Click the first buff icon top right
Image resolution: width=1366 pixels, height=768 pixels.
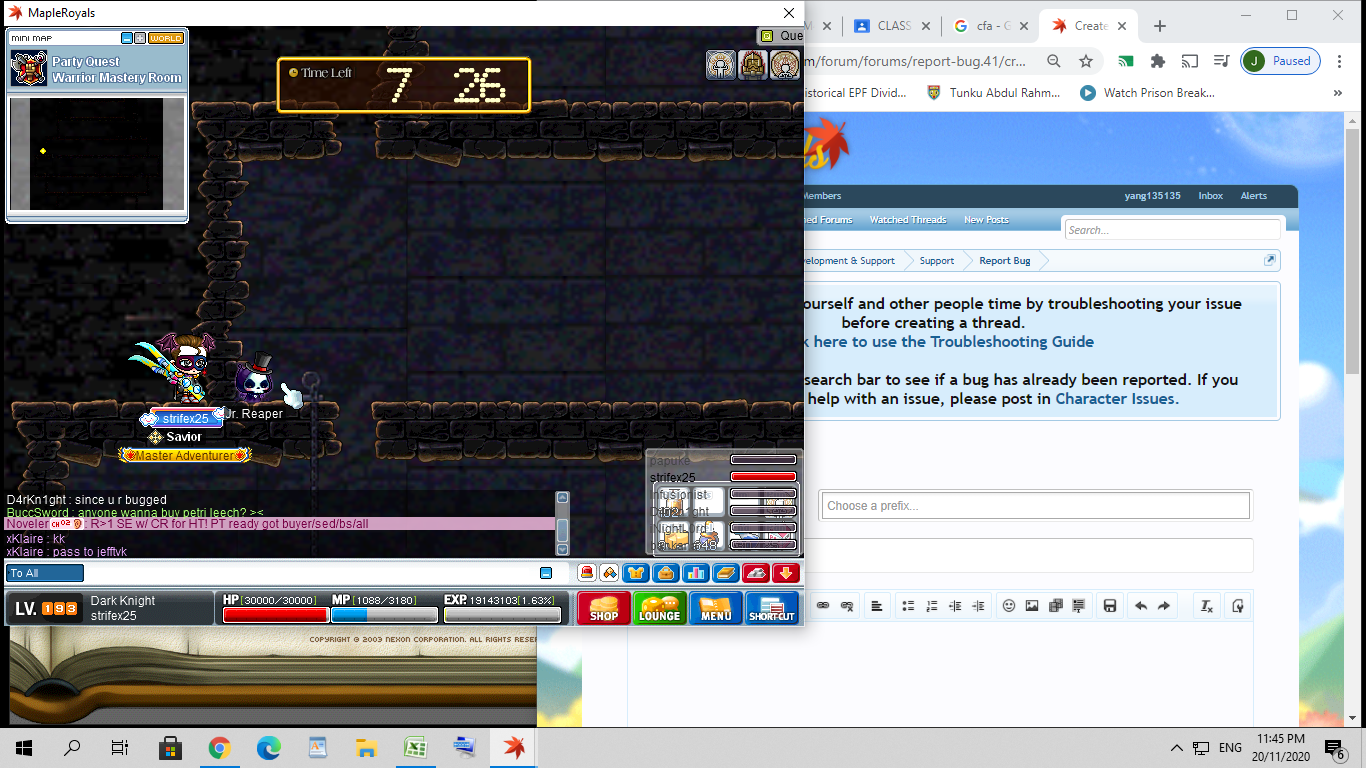pos(721,65)
